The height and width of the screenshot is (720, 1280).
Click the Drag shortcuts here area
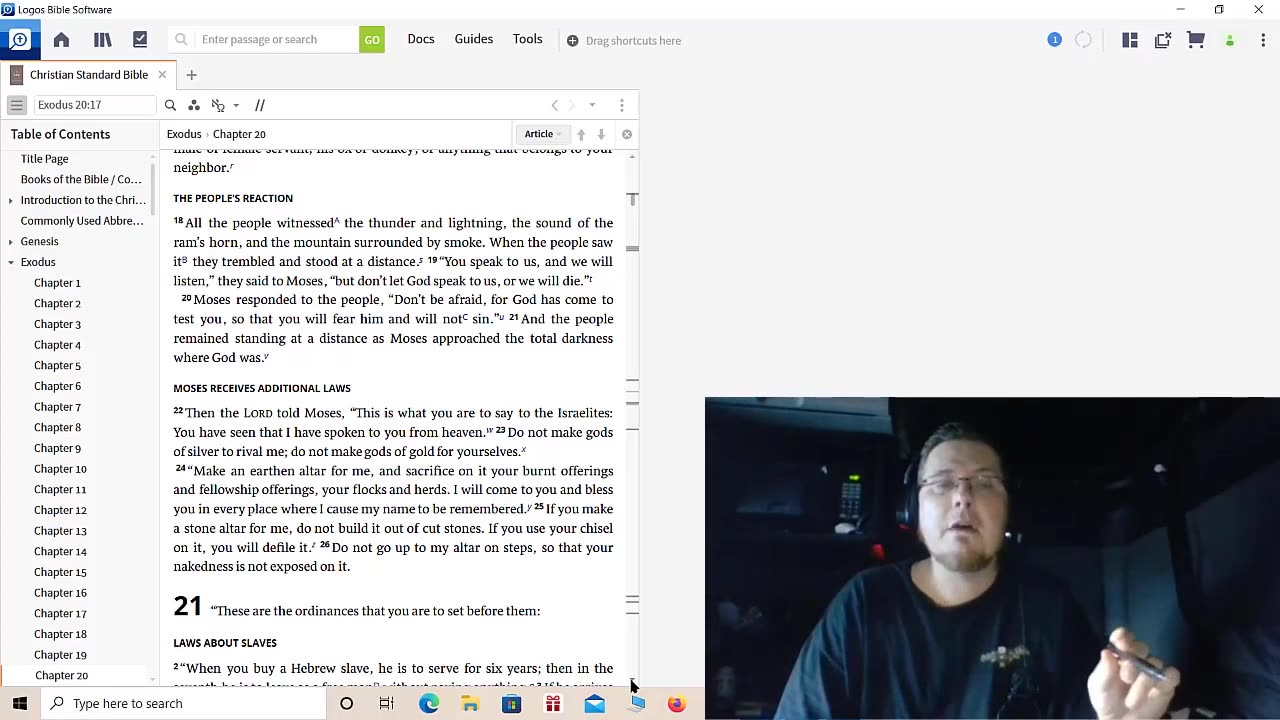[x=624, y=41]
